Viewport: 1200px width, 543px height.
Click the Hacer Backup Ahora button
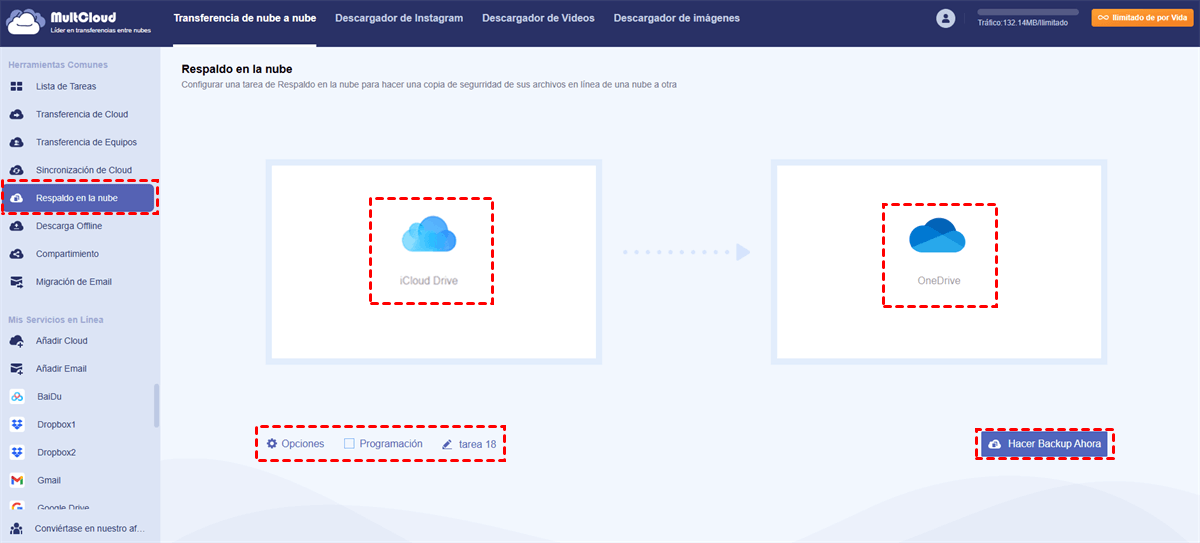click(x=1044, y=444)
